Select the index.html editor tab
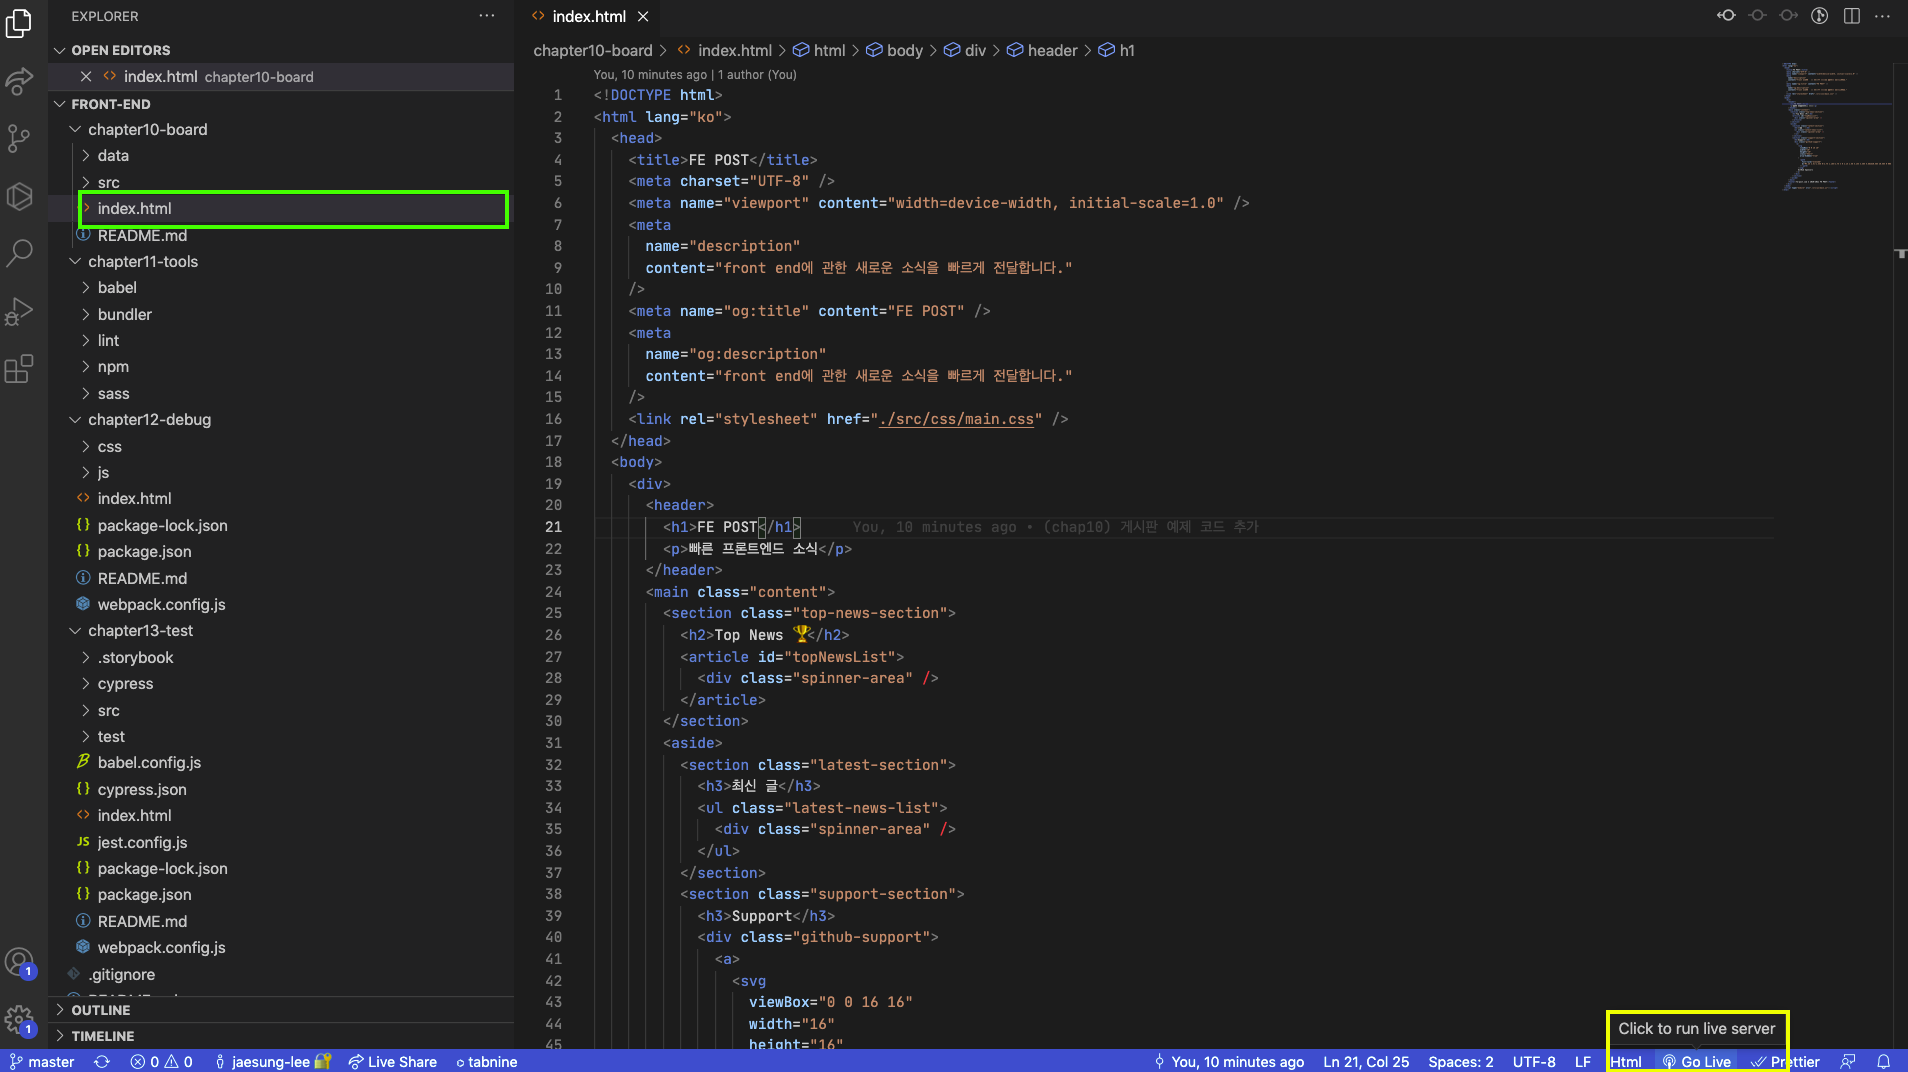 tap(590, 17)
